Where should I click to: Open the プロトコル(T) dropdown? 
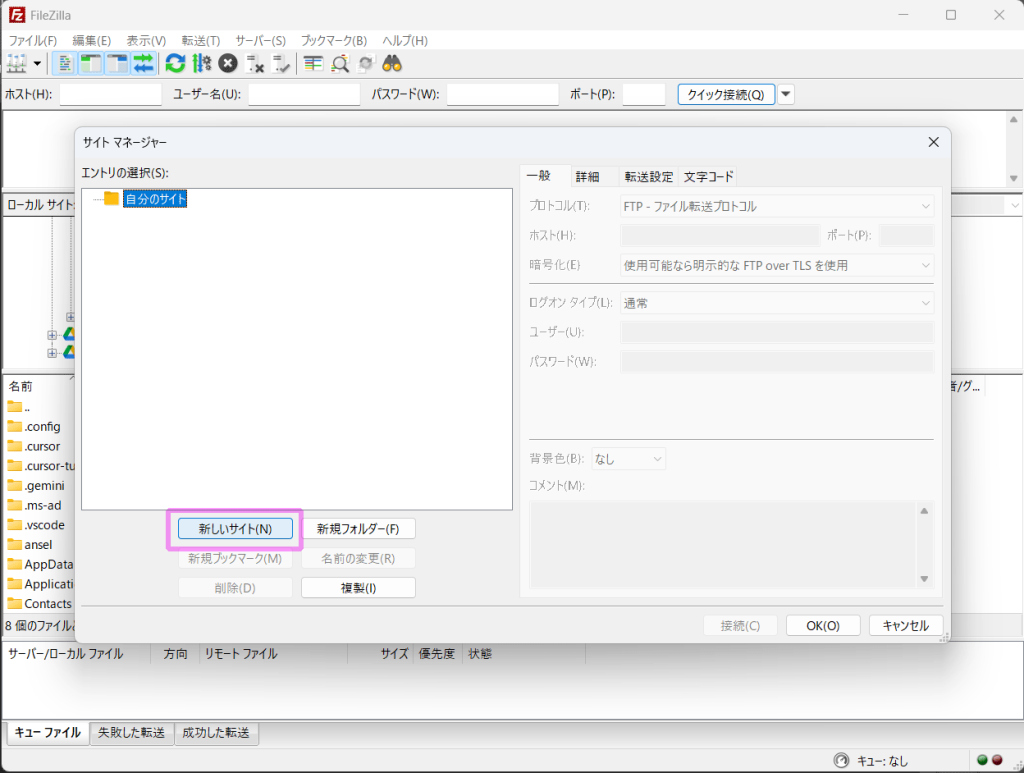tap(776, 206)
